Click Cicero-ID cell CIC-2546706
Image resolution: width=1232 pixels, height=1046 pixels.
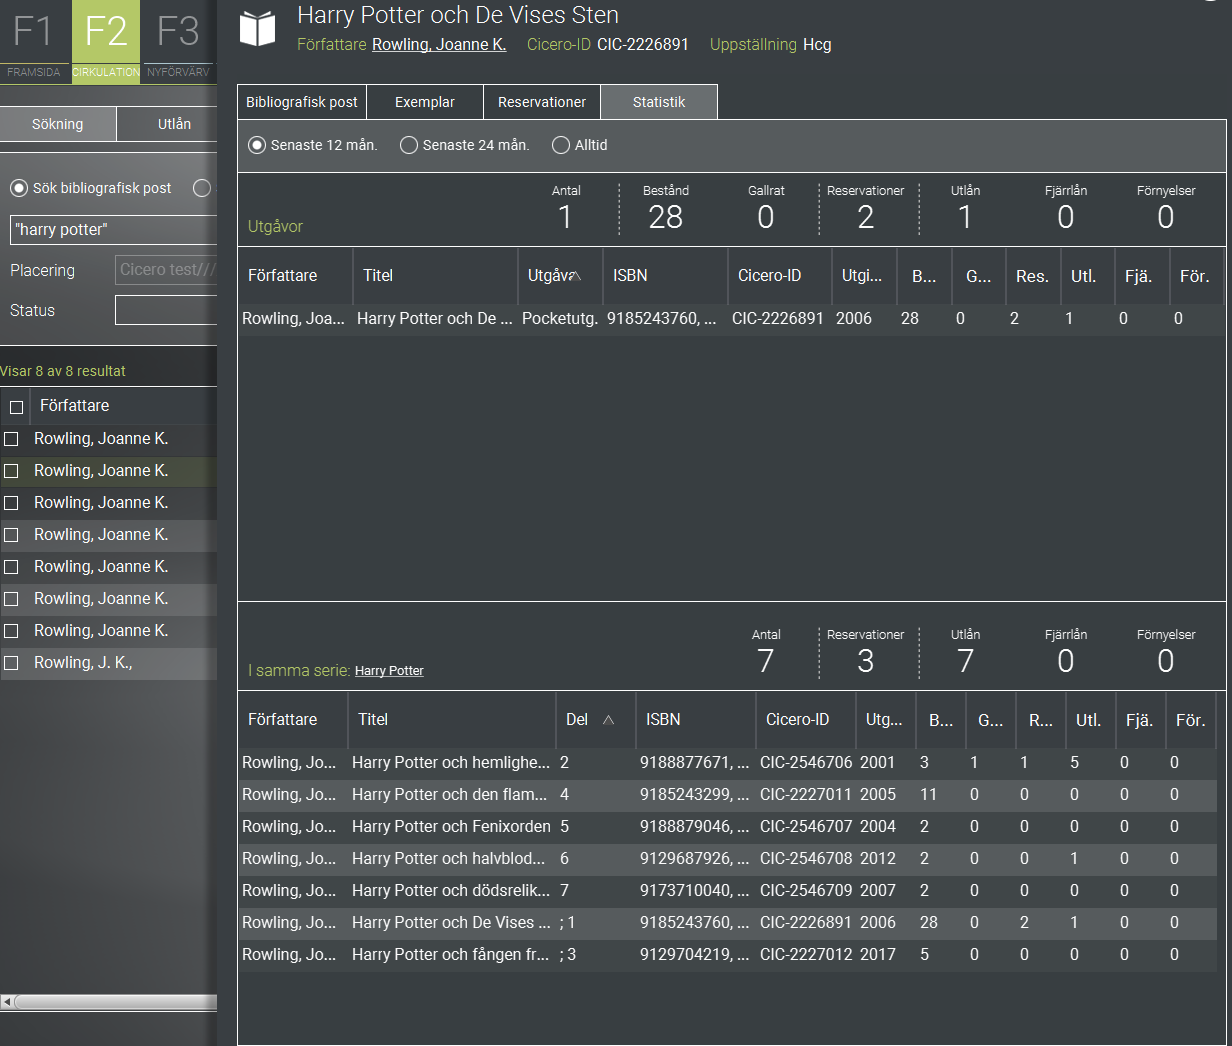click(x=806, y=762)
